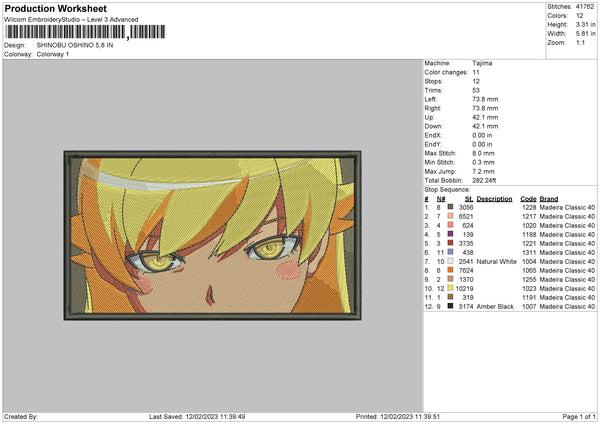The image size is (600, 424).
Task: Select the Zoom value 1:1
Action: click(580, 42)
